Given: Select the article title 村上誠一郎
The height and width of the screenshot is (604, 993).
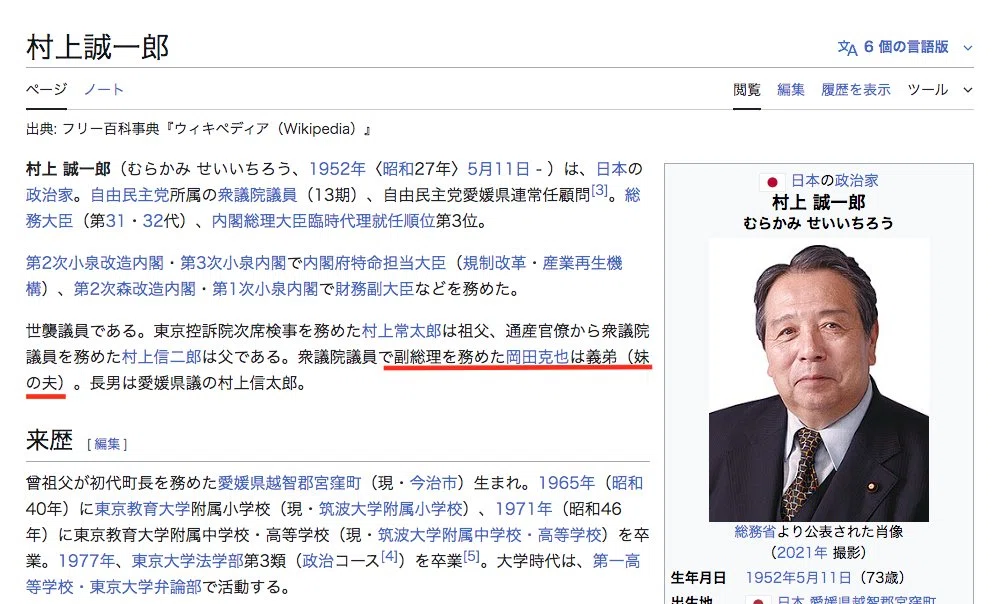Looking at the screenshot, I should point(98,47).
